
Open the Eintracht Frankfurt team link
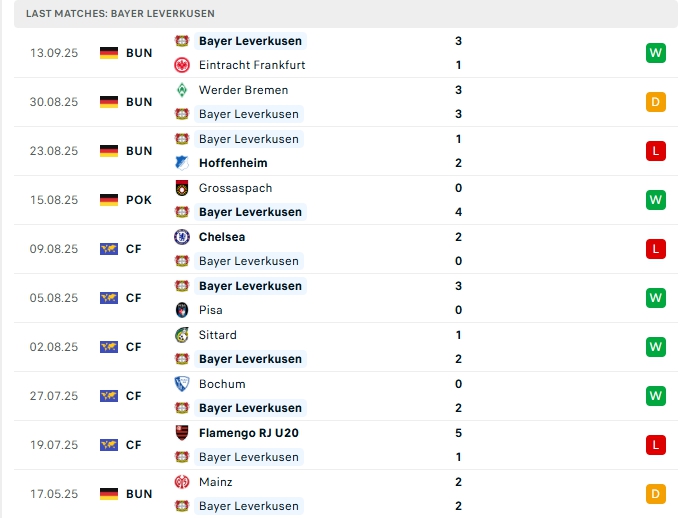[x=252, y=65]
